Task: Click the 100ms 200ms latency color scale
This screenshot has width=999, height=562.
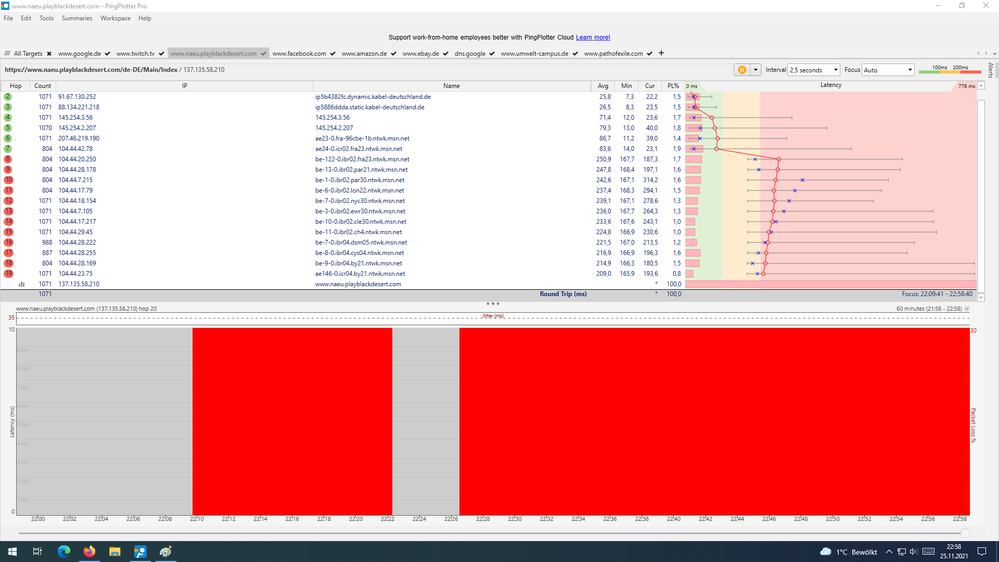Action: [949, 69]
